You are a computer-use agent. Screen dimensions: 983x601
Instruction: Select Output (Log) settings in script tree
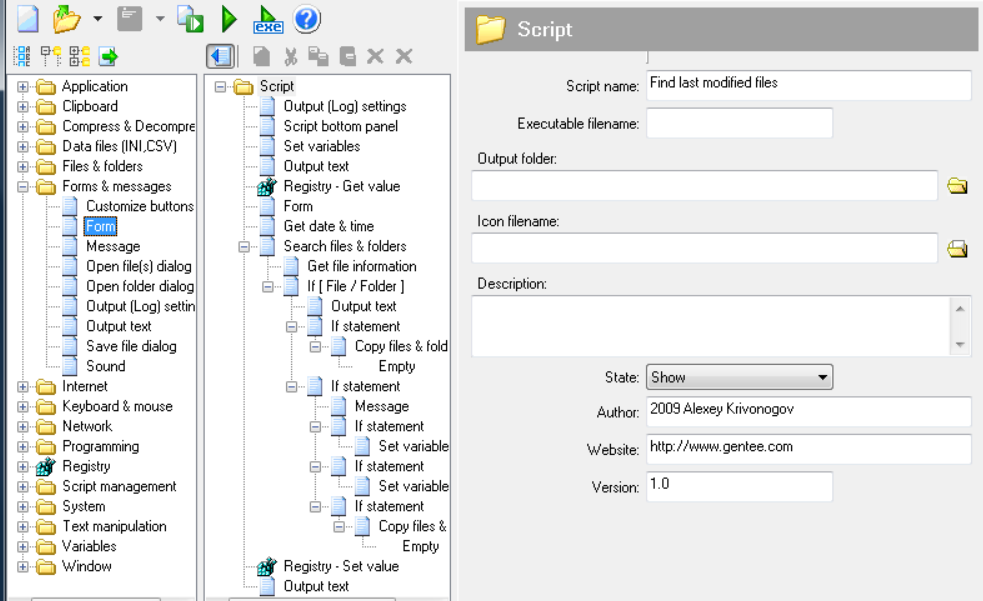pos(345,107)
